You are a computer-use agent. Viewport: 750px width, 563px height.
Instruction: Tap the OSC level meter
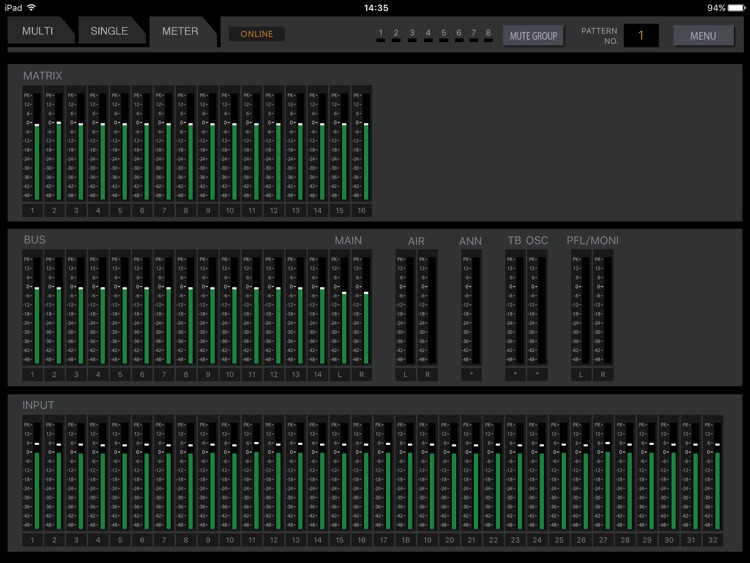coord(537,309)
